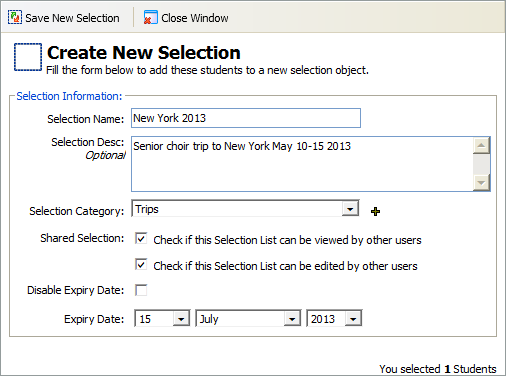This screenshot has width=506, height=376.
Task: Click the 'Shared Selection:' label
Action: pyautogui.click(x=82, y=238)
